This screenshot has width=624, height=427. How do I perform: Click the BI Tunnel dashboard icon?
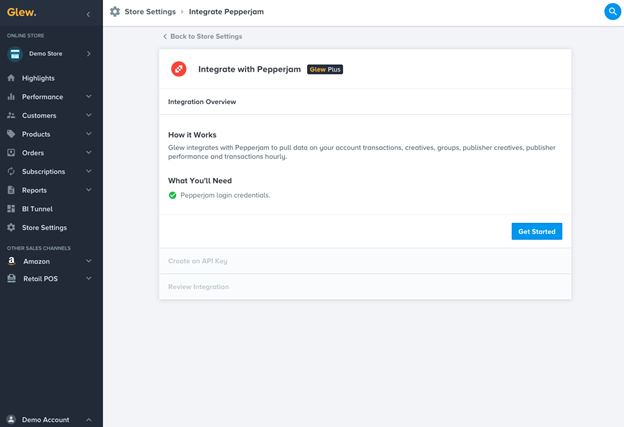tap(11, 209)
